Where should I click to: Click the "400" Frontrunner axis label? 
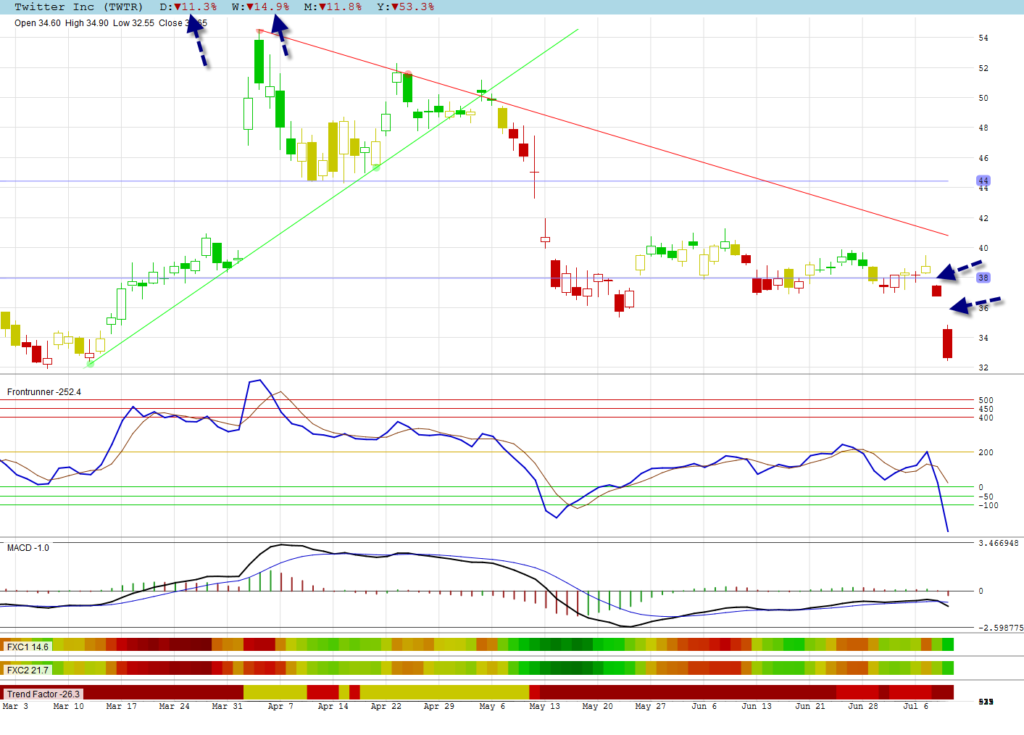click(x=986, y=418)
